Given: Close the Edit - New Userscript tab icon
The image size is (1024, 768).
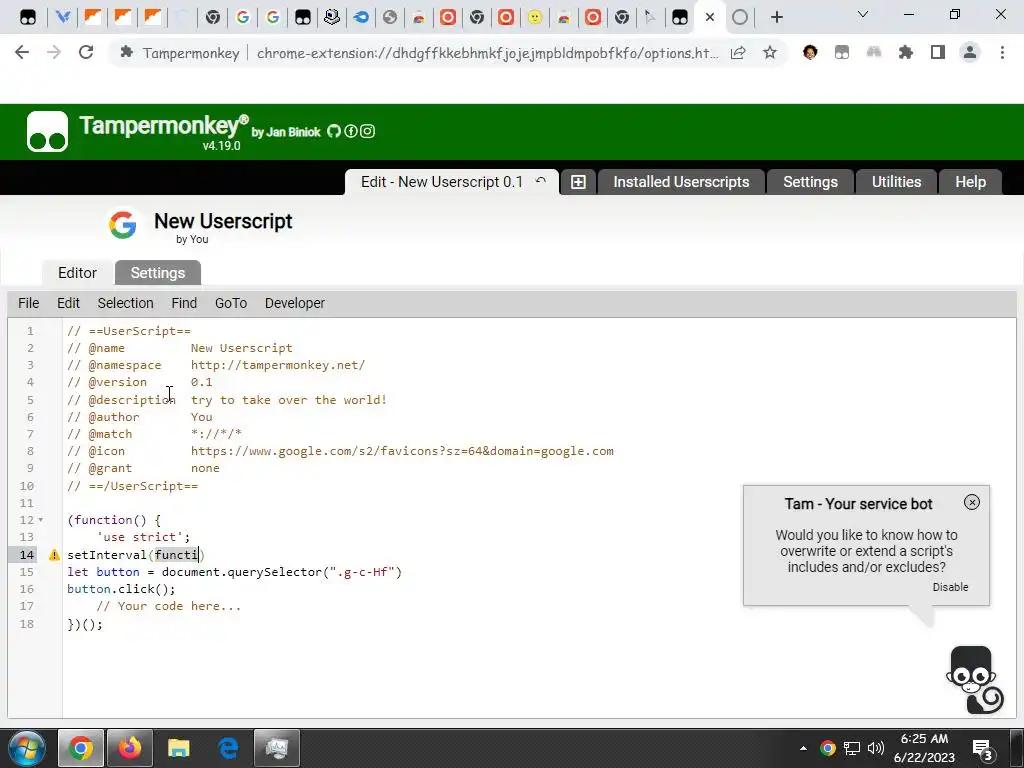Looking at the screenshot, I should pos(541,182).
